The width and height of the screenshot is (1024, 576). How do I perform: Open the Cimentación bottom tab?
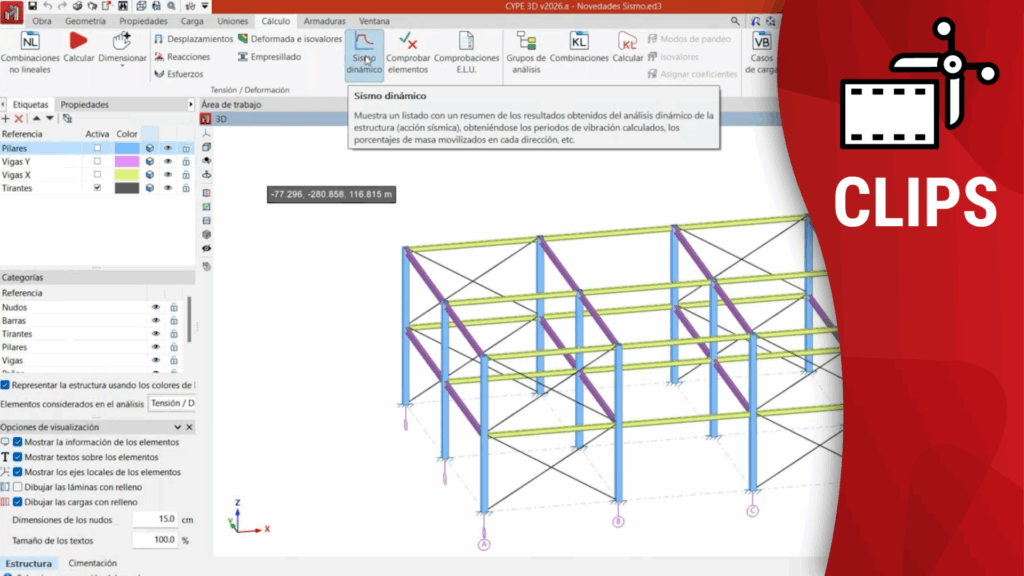92,564
